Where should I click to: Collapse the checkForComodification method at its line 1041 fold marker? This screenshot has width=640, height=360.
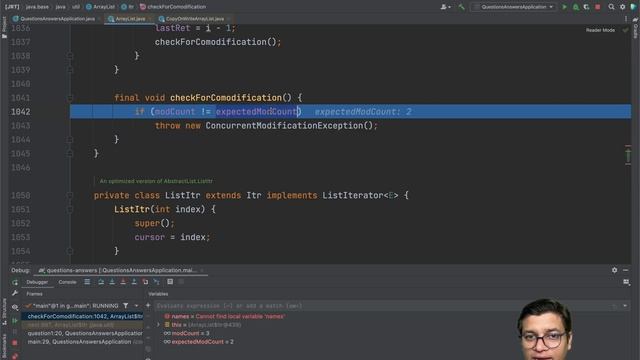pos(70,98)
